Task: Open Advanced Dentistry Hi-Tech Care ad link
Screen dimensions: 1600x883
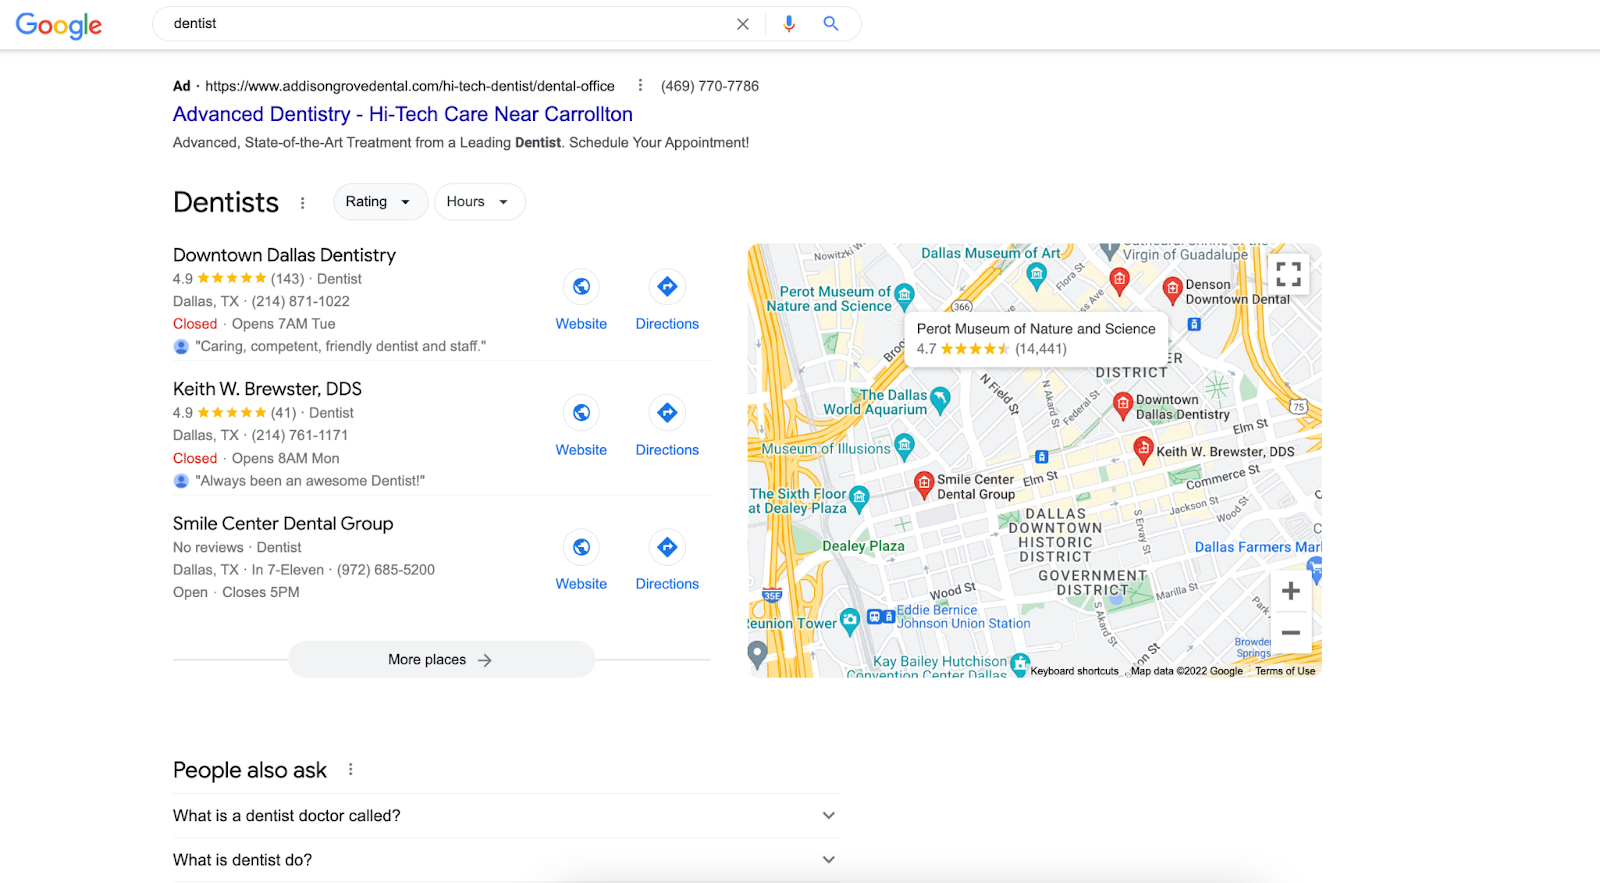Action: (x=403, y=114)
